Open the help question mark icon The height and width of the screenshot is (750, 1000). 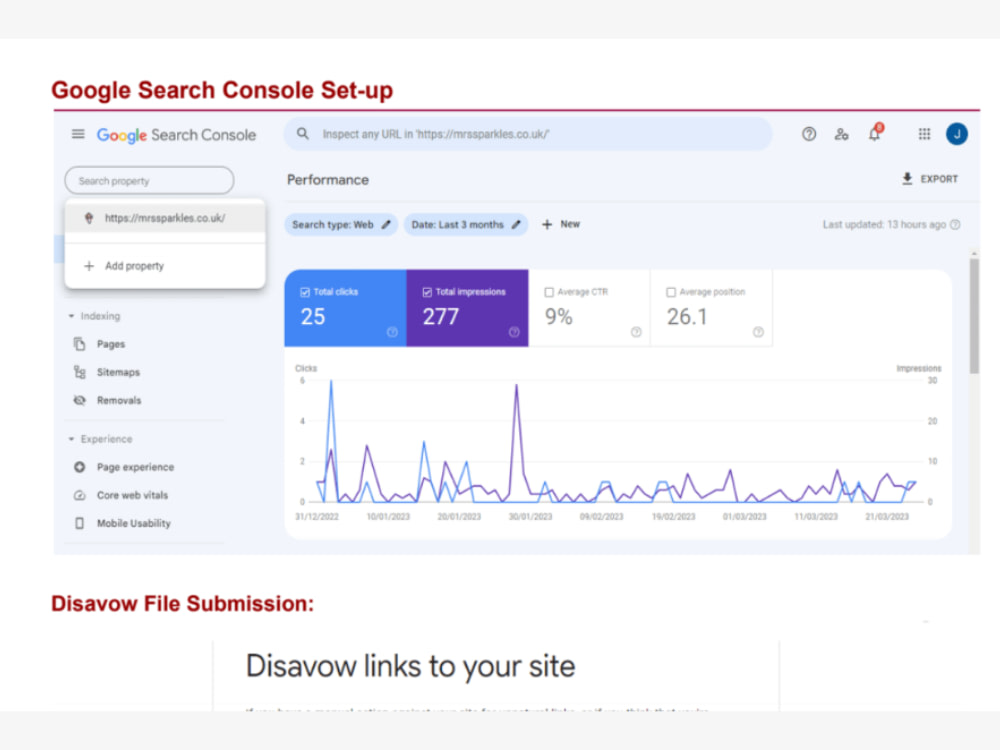point(809,134)
